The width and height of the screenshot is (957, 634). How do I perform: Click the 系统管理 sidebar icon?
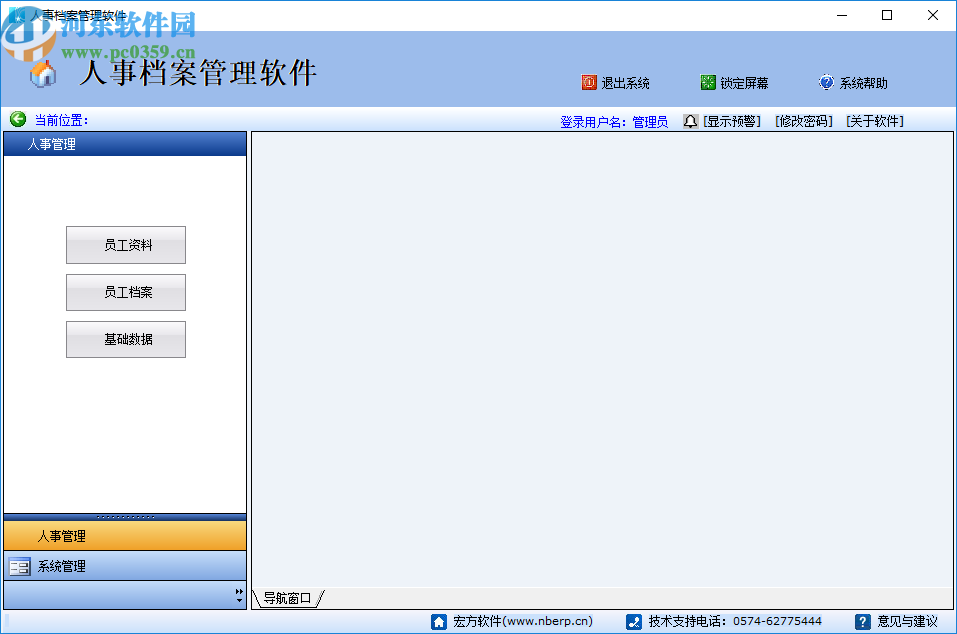[x=18, y=566]
